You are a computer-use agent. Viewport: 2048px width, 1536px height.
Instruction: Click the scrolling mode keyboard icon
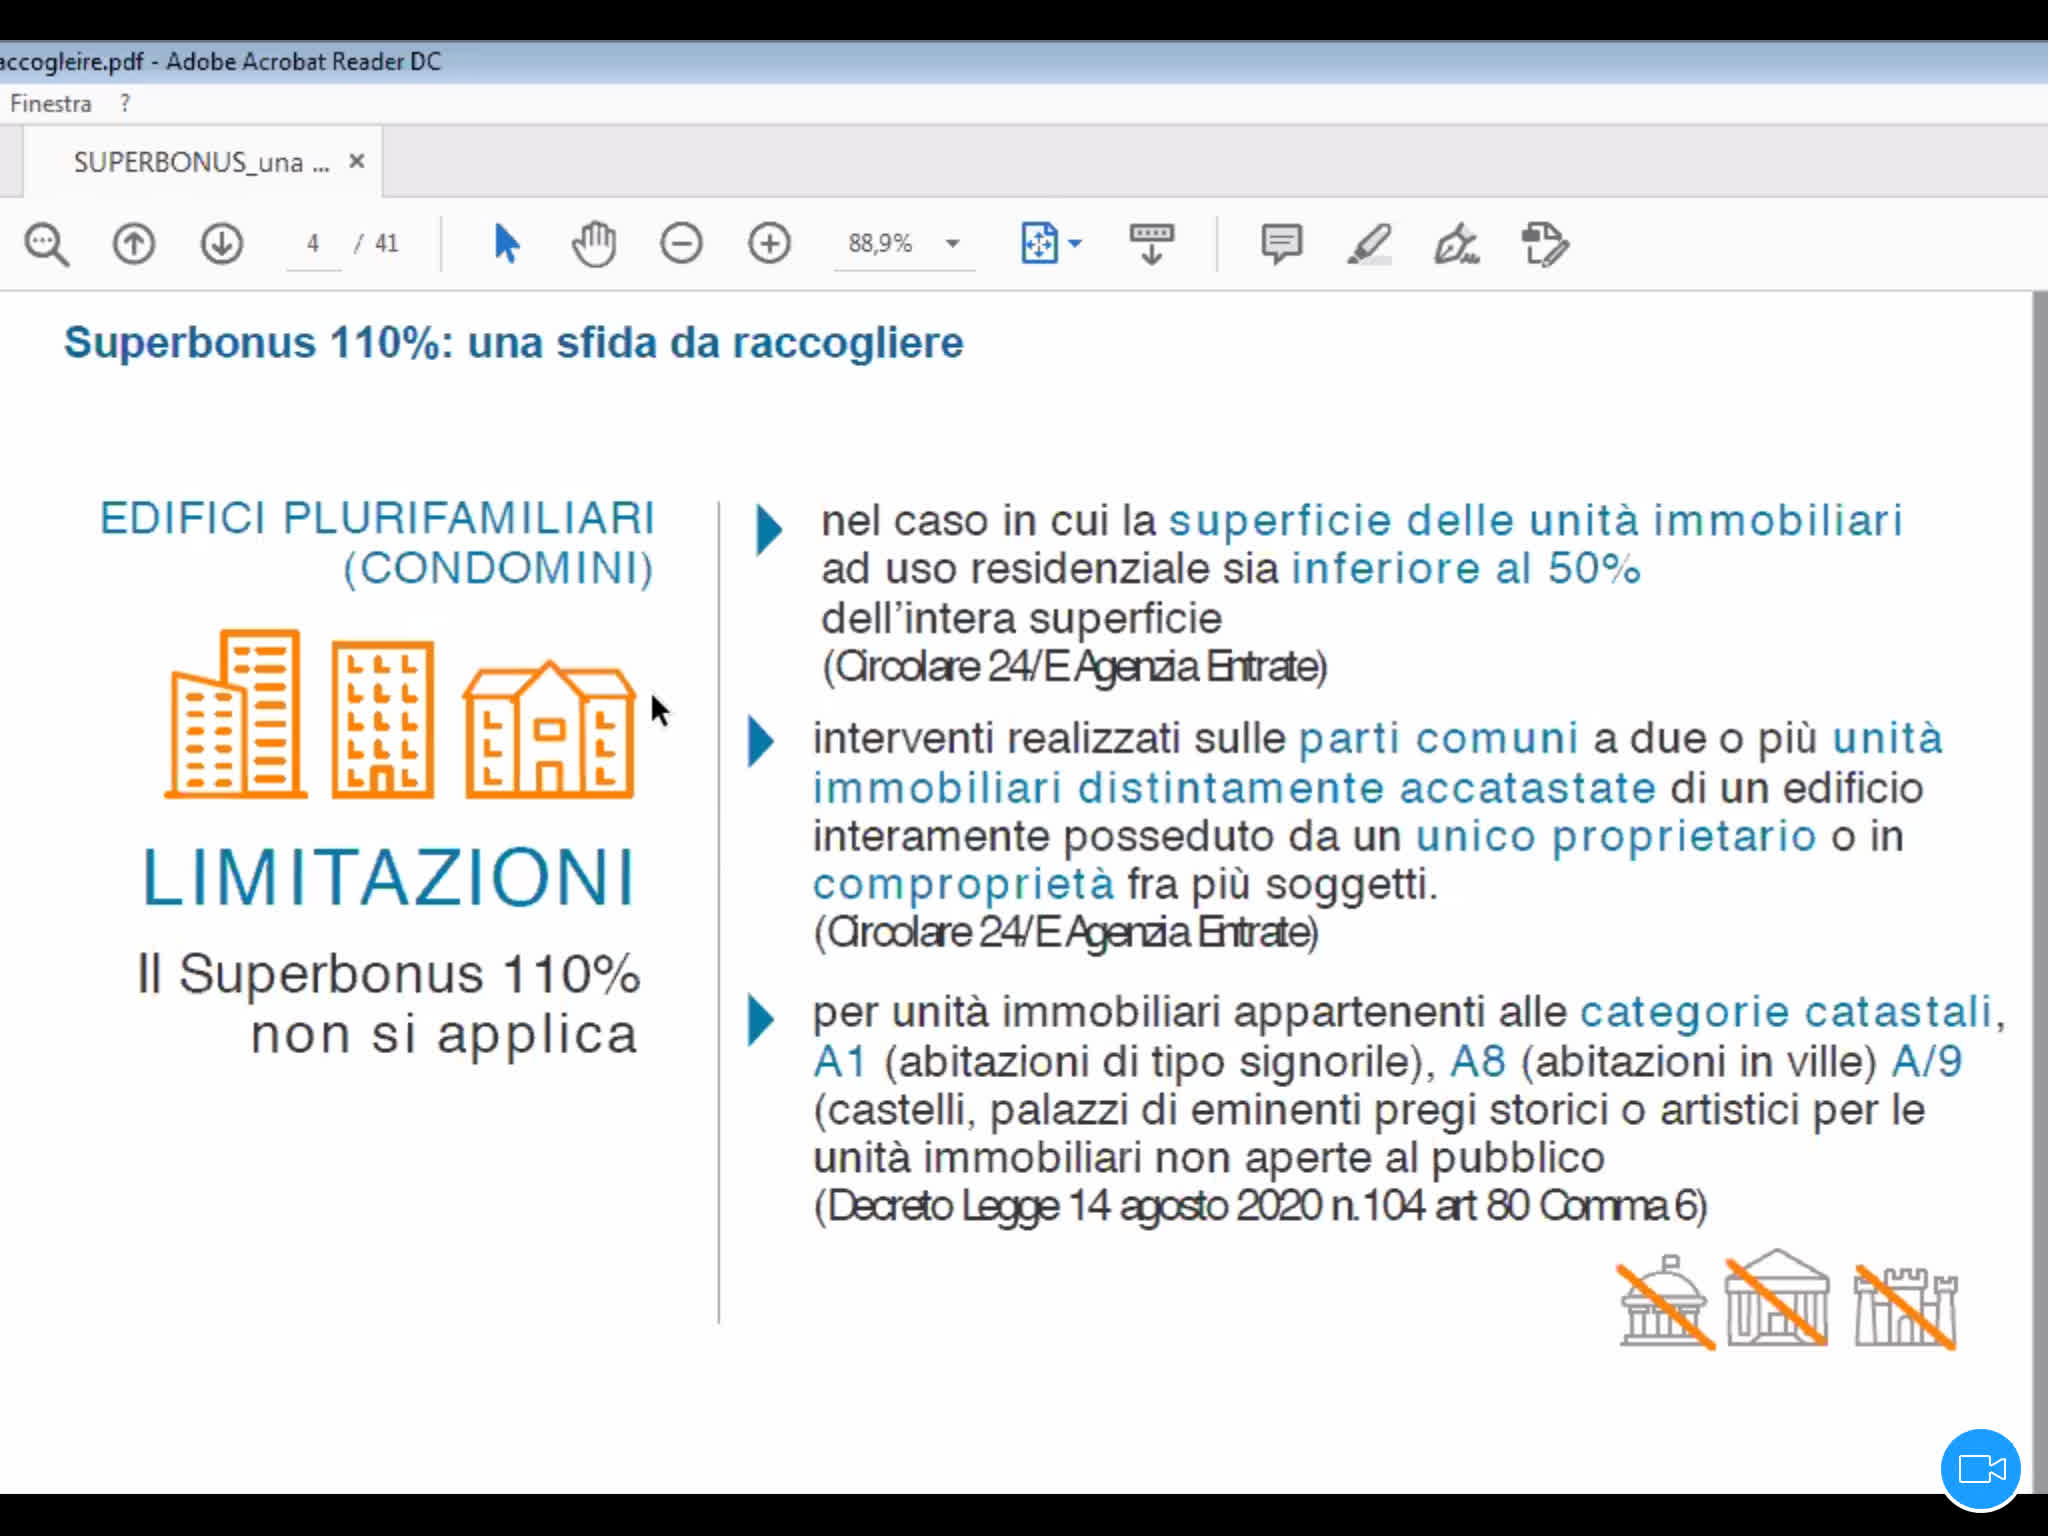point(1152,244)
